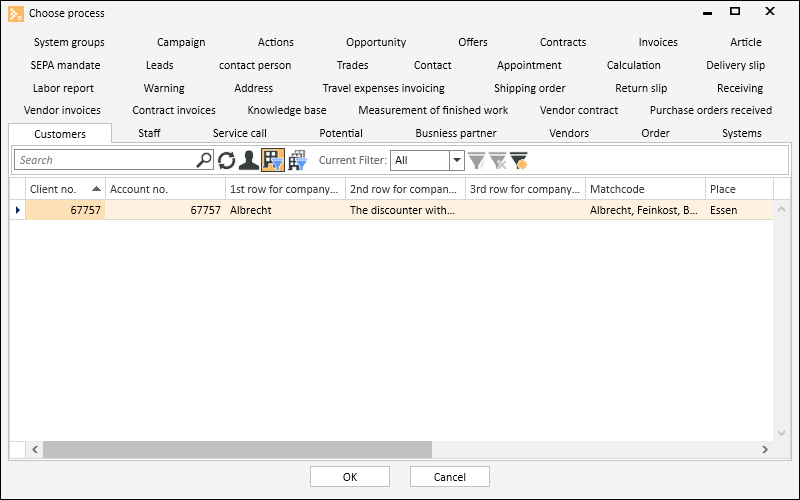Open the Campaign tab
Screen dimensions: 800x500
coord(181,42)
